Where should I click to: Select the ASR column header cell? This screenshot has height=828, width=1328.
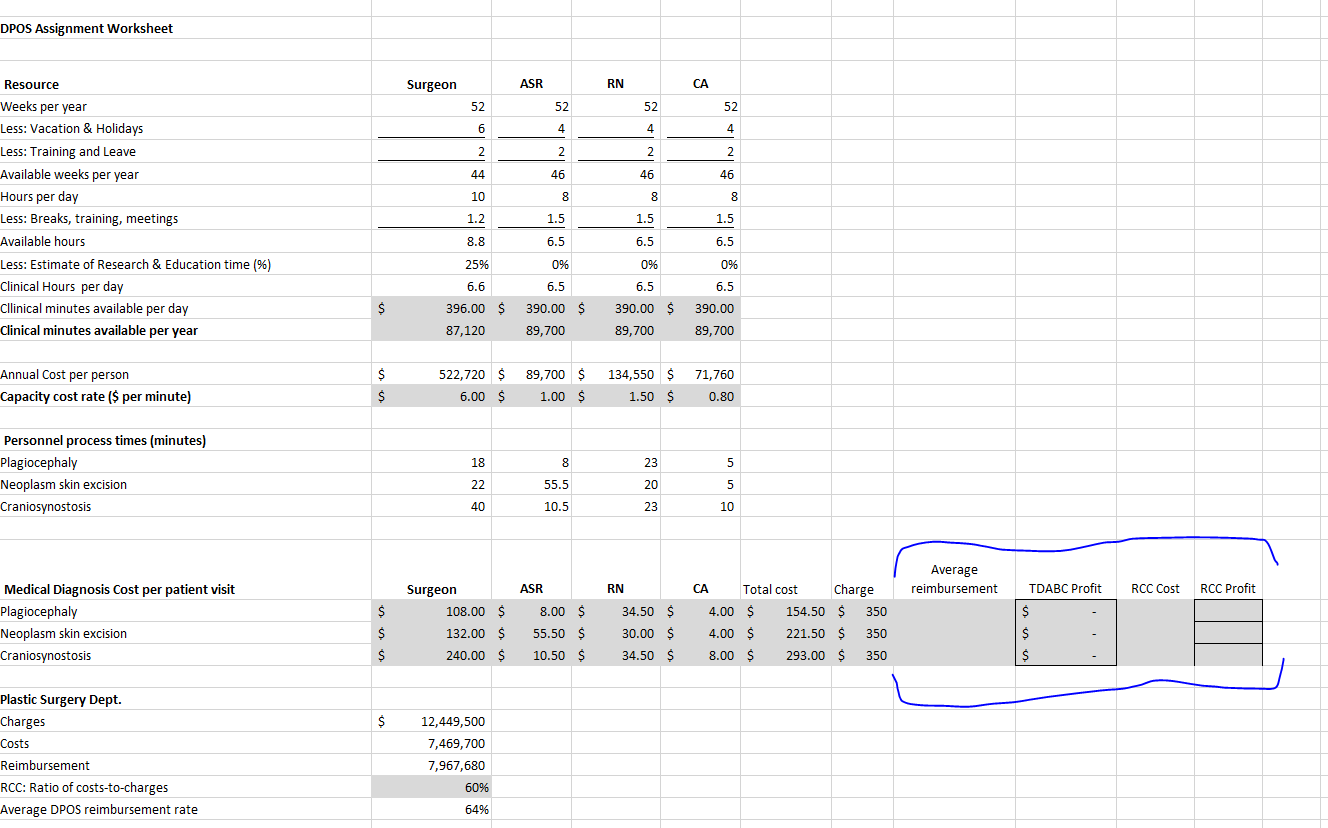point(531,84)
